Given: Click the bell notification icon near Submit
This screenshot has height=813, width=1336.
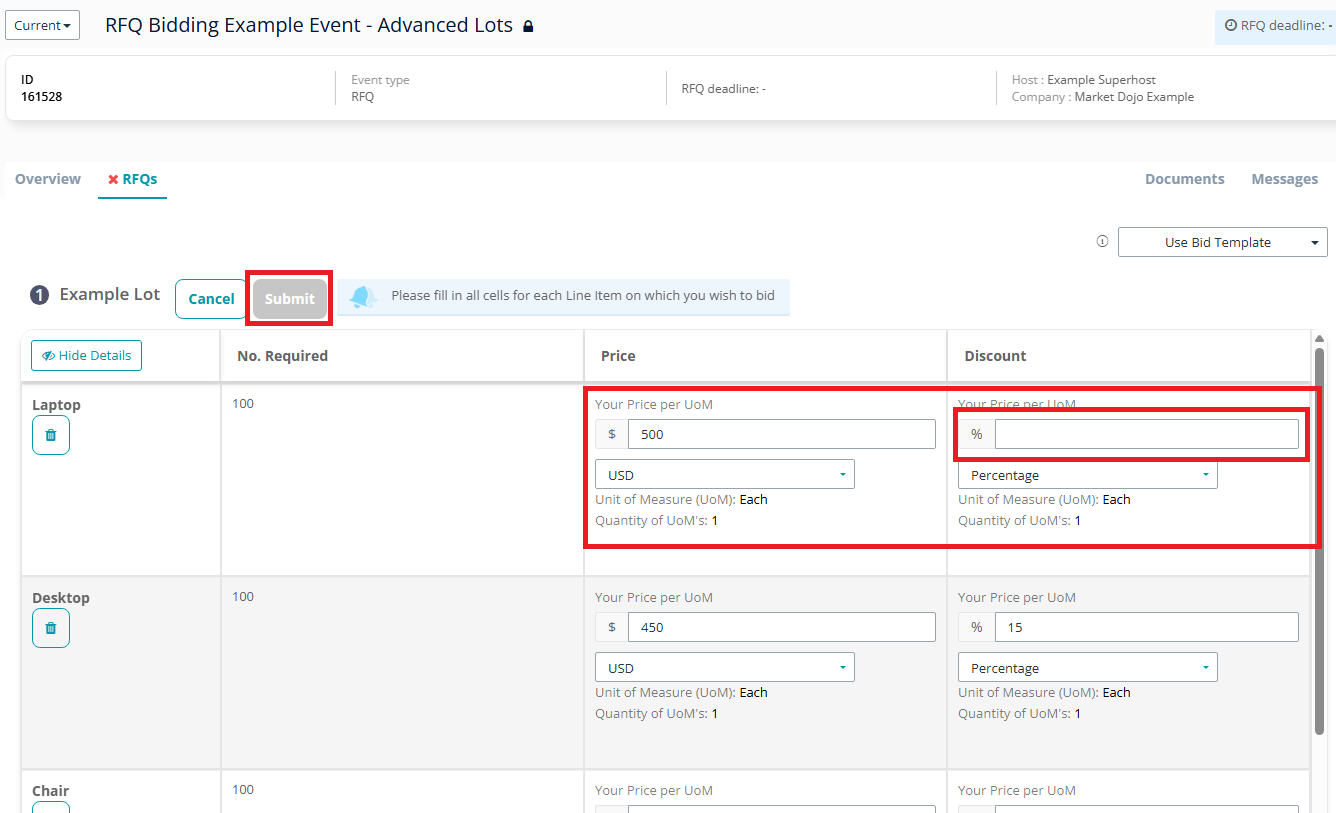Looking at the screenshot, I should tap(363, 296).
